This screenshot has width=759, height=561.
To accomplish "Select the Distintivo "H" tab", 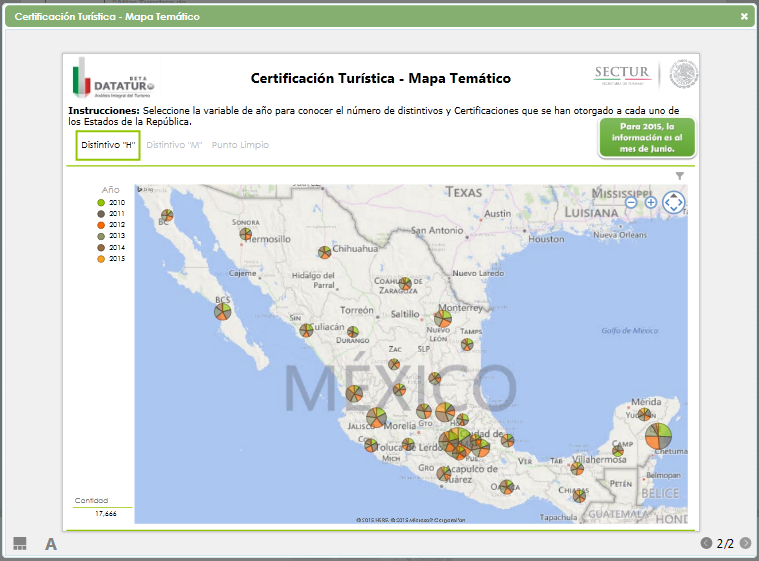I will click(108, 145).
